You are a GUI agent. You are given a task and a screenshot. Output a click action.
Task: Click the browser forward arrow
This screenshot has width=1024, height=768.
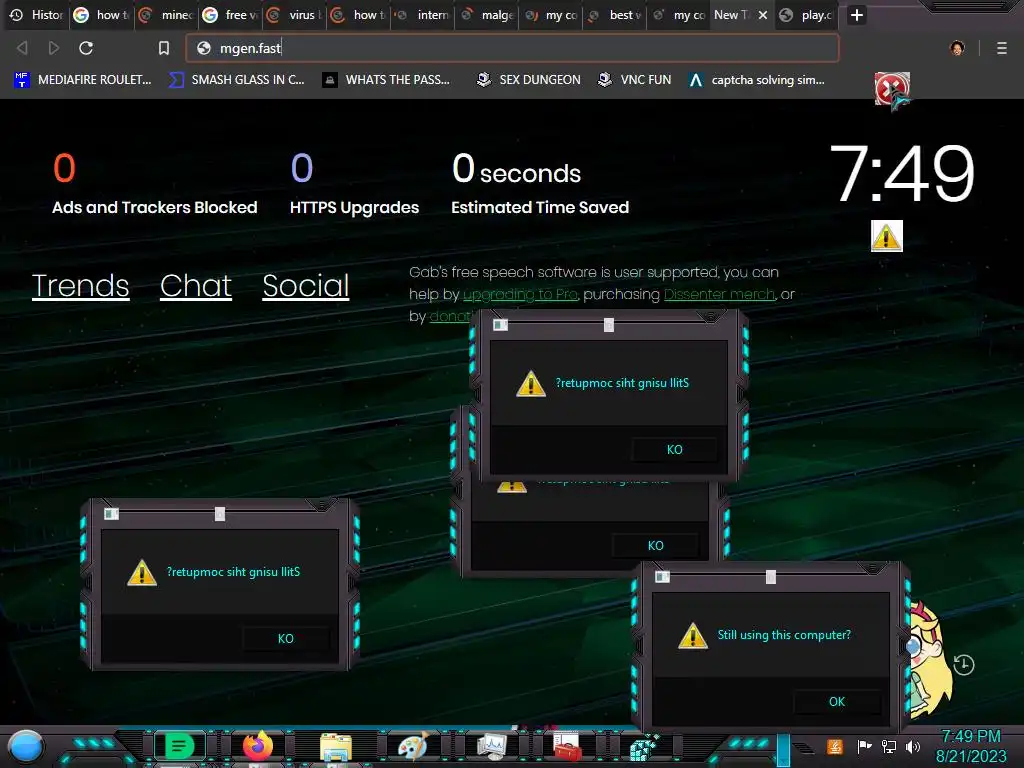coord(54,48)
